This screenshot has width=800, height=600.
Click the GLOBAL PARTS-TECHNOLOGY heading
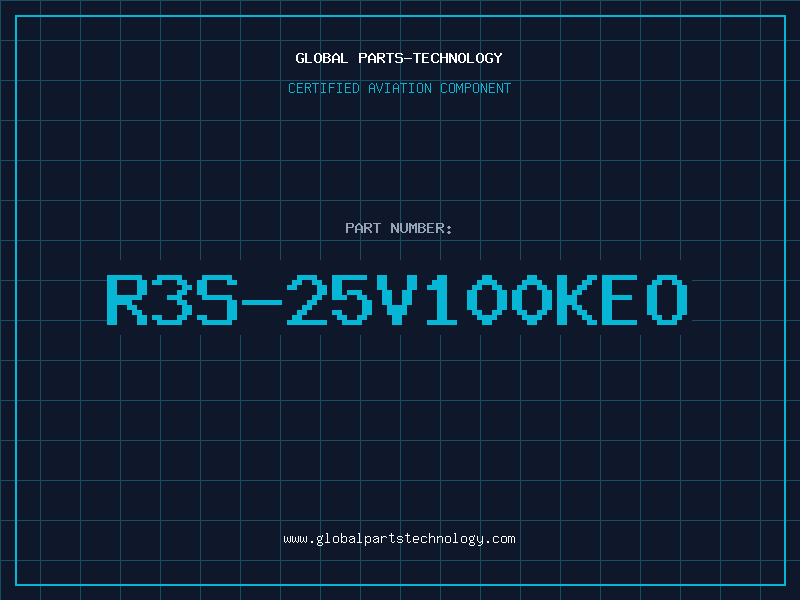click(399, 58)
